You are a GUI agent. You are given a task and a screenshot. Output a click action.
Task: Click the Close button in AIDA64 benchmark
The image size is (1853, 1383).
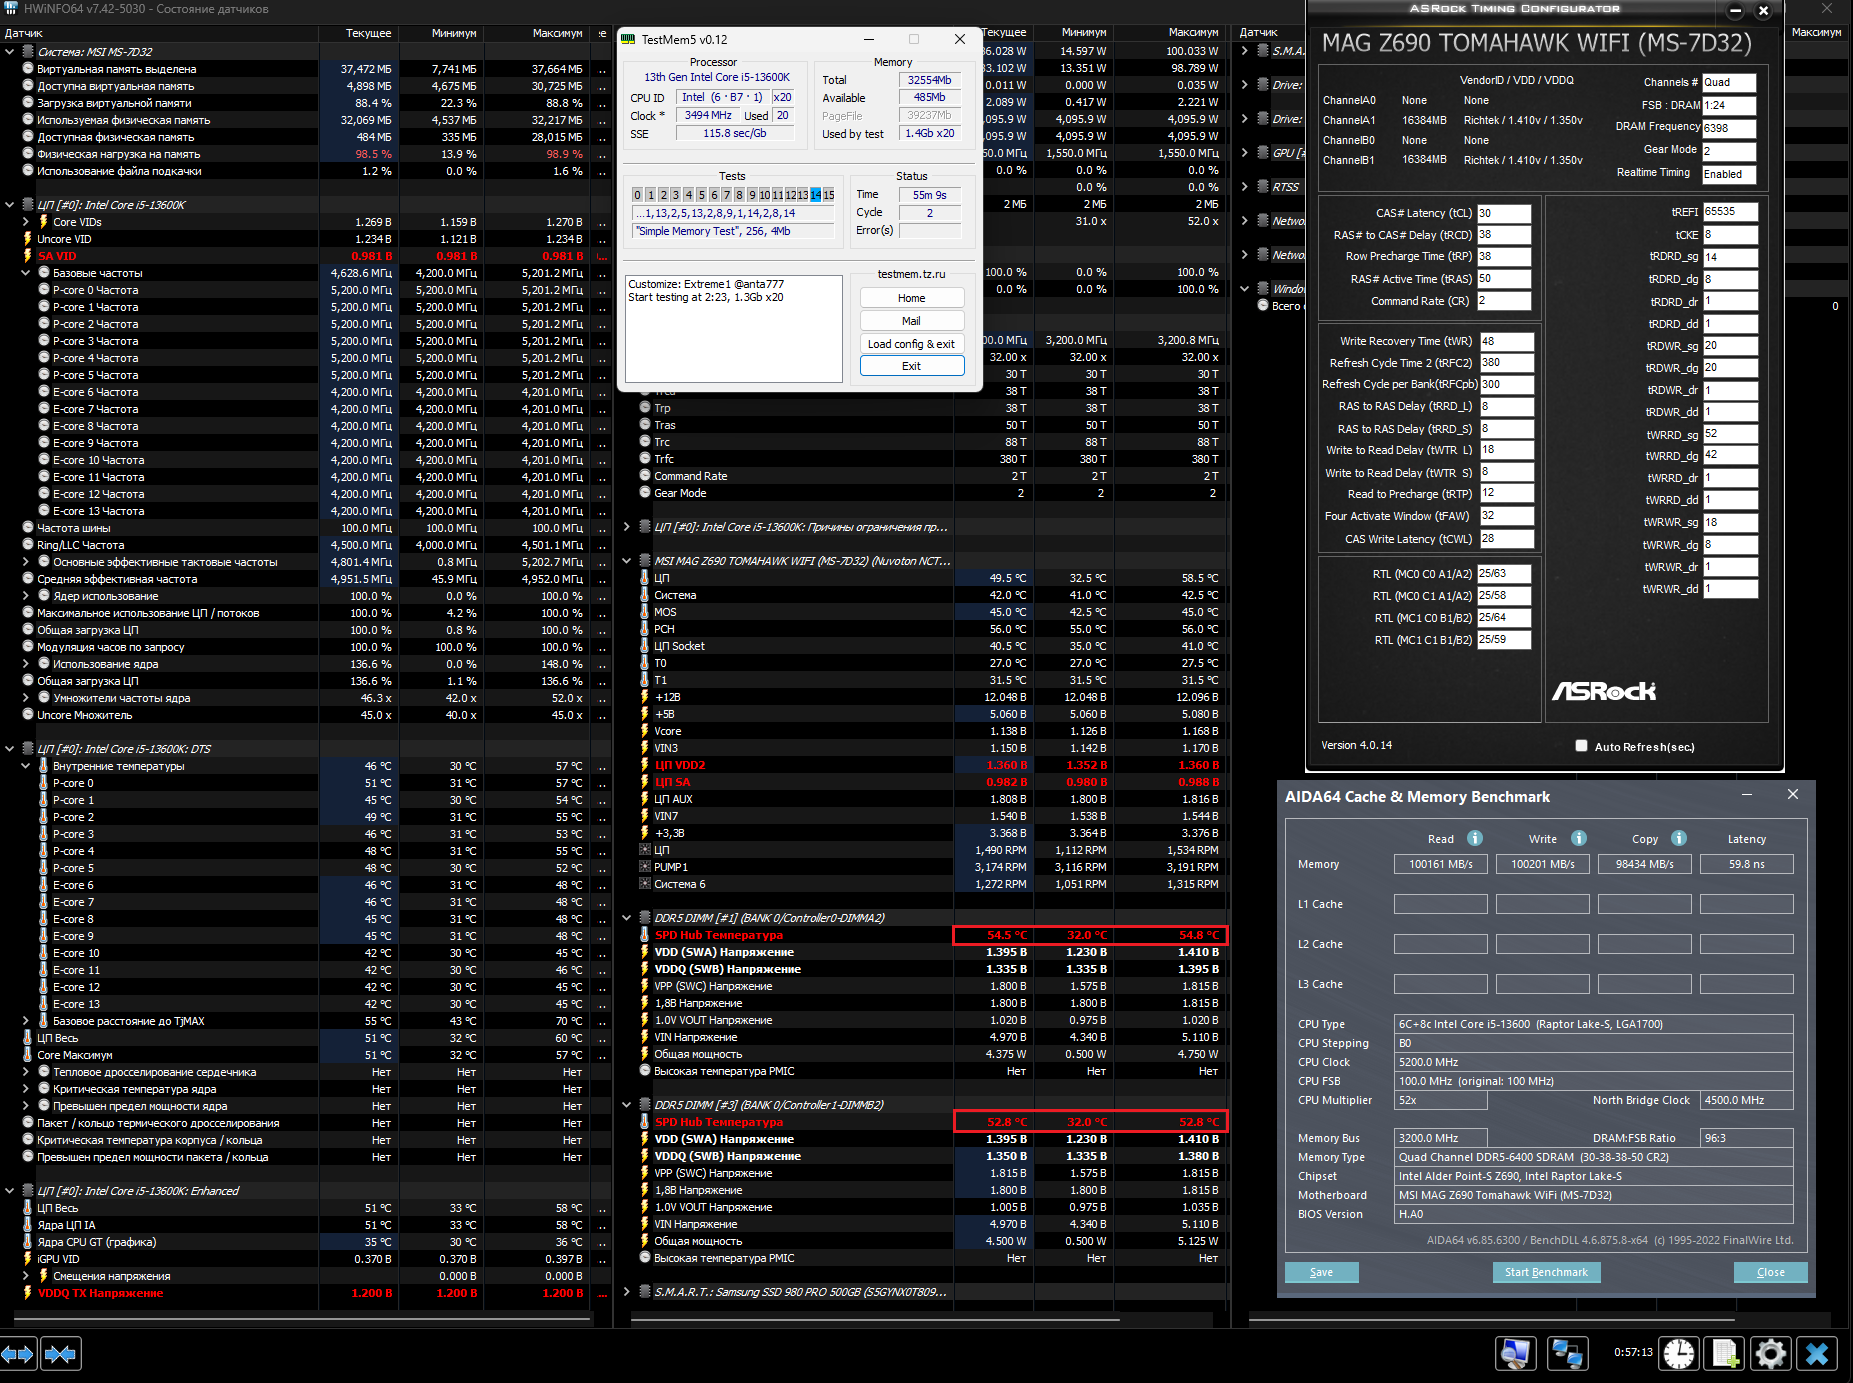click(x=1771, y=1272)
